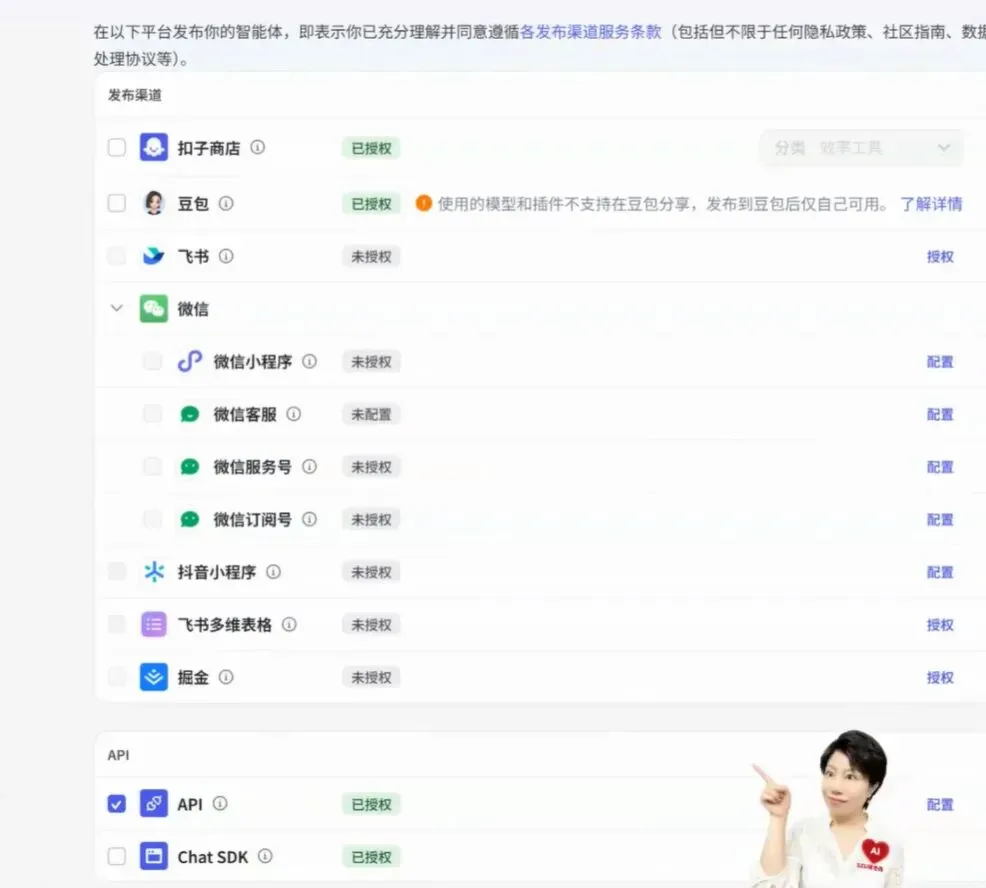
Task: Open info tooltip next to 抖音小程序
Action: pyautogui.click(x=274, y=572)
